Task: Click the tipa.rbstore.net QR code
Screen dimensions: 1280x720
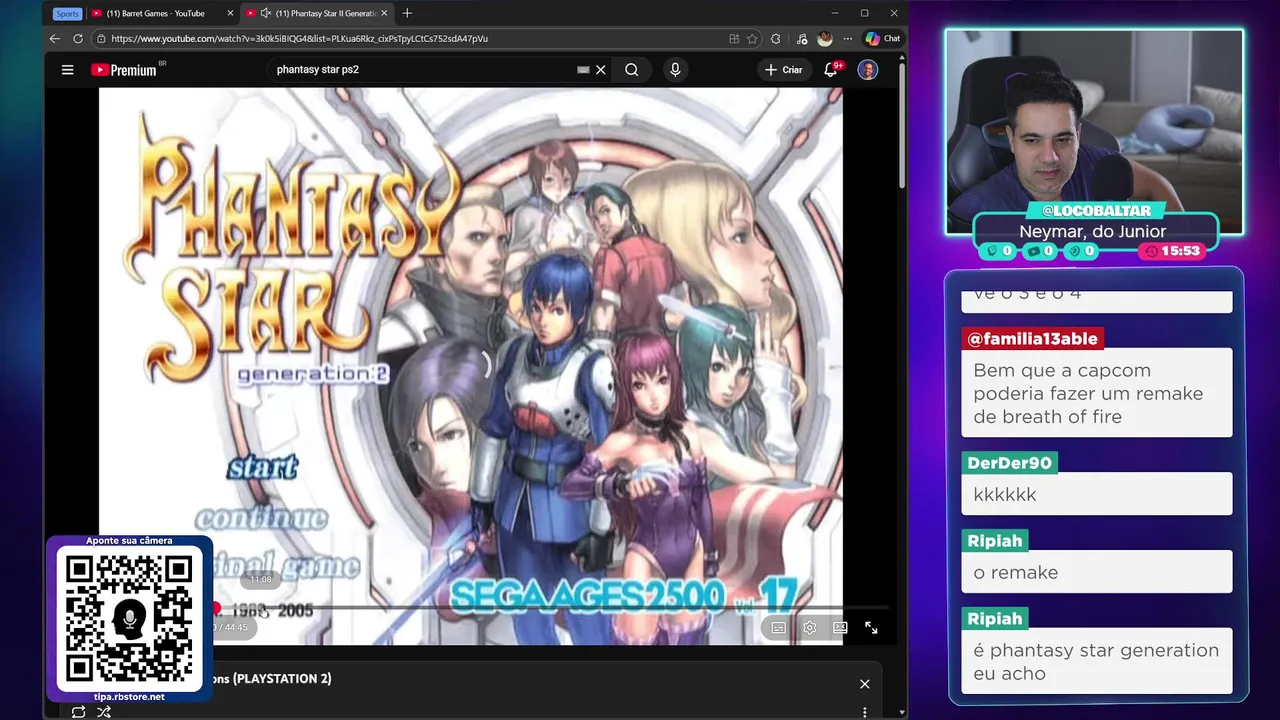Action: [129, 620]
